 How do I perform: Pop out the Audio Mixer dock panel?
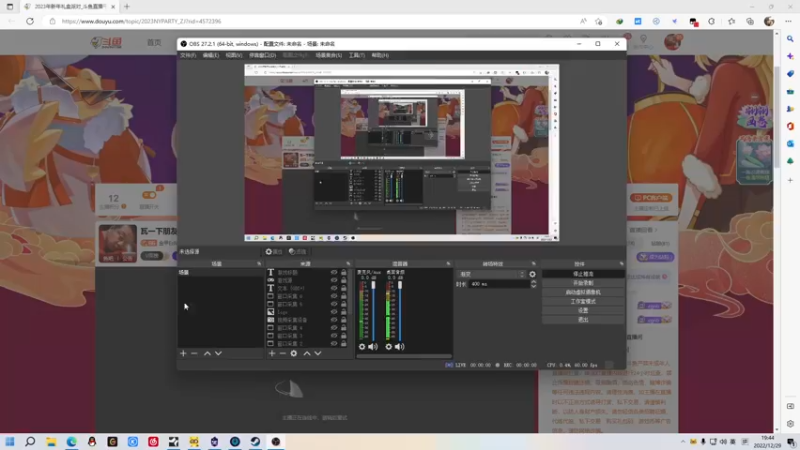448,264
